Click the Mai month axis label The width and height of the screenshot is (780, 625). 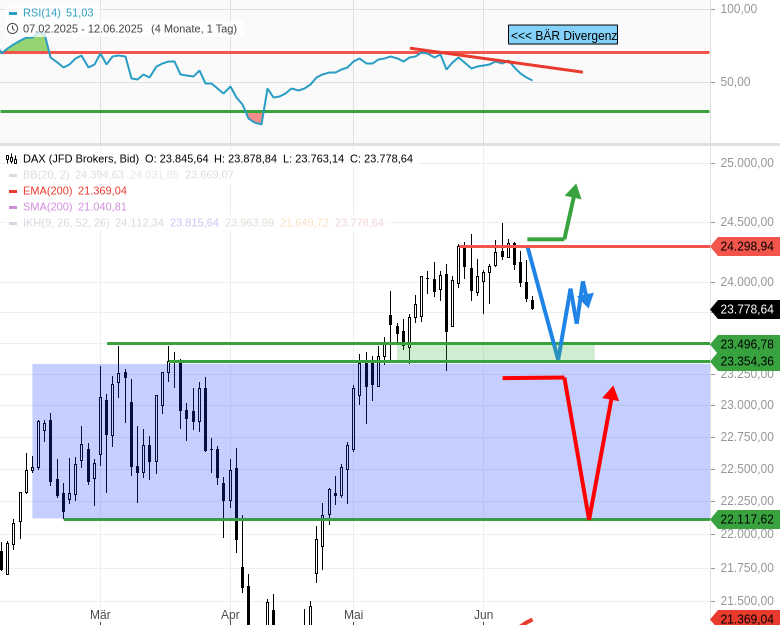(x=354, y=615)
